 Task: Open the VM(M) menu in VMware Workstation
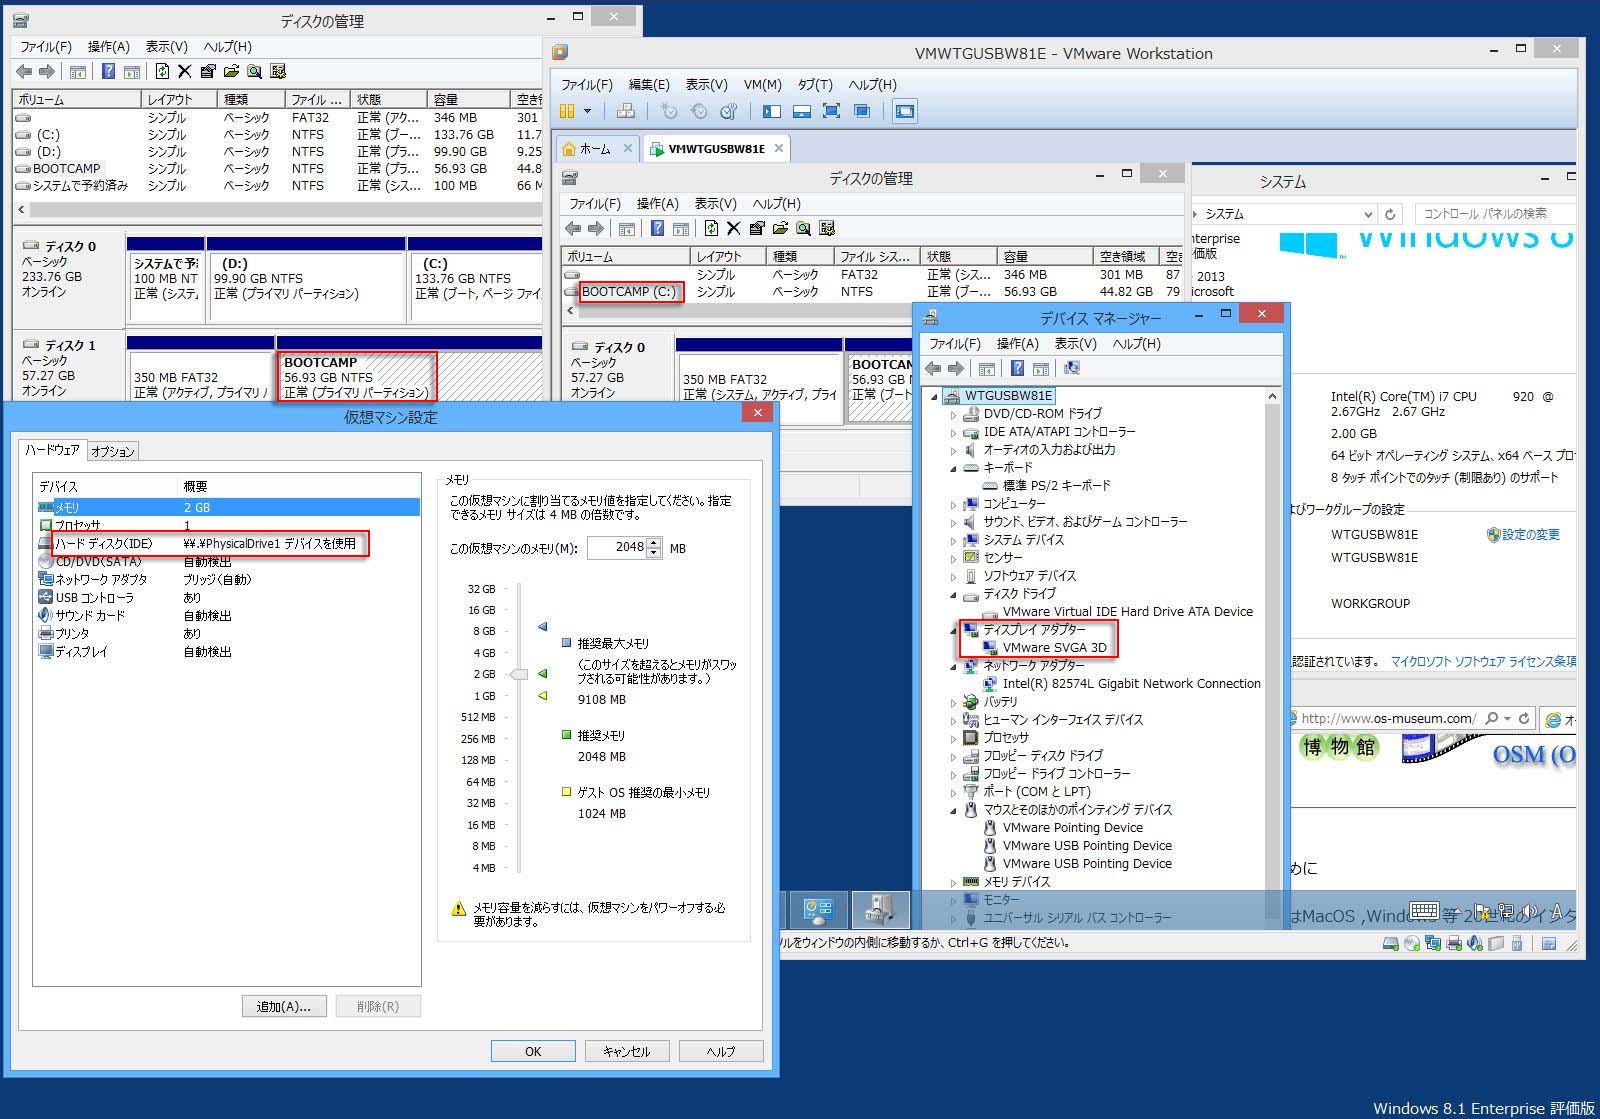[762, 85]
